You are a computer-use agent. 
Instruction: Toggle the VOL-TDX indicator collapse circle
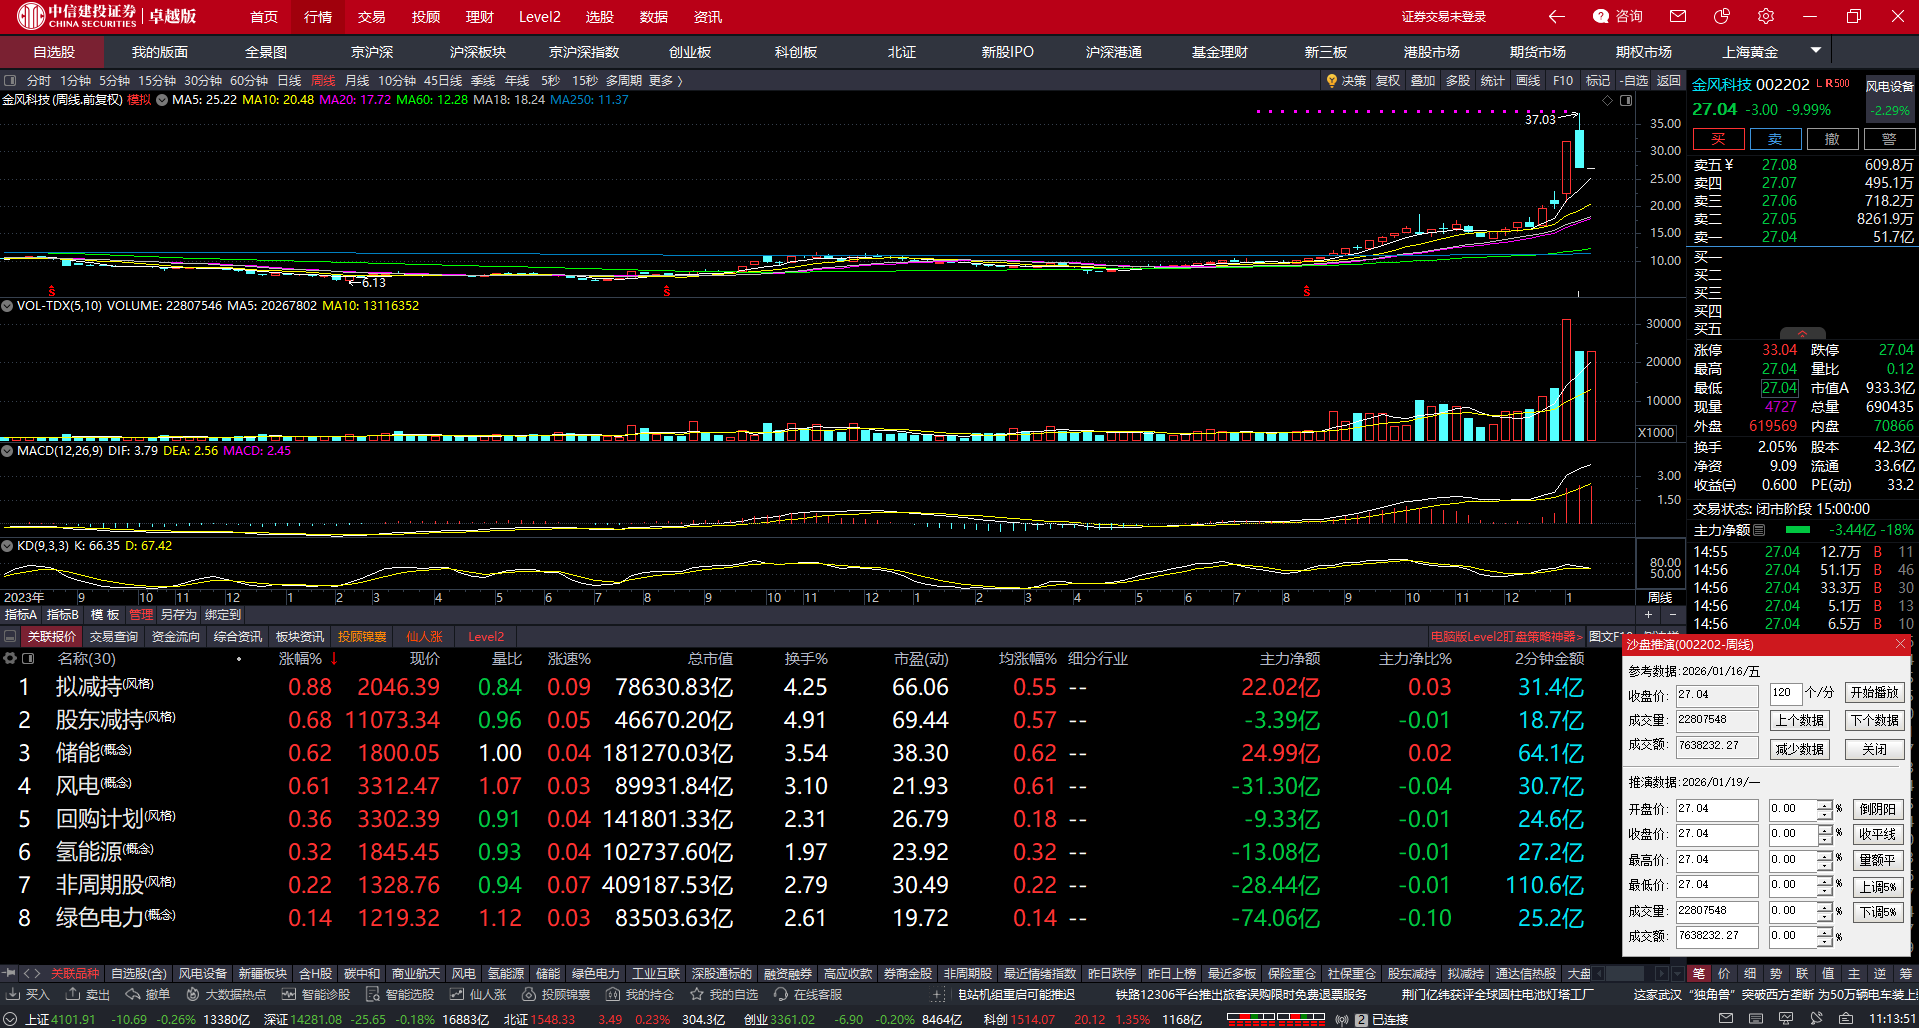pos(7,306)
